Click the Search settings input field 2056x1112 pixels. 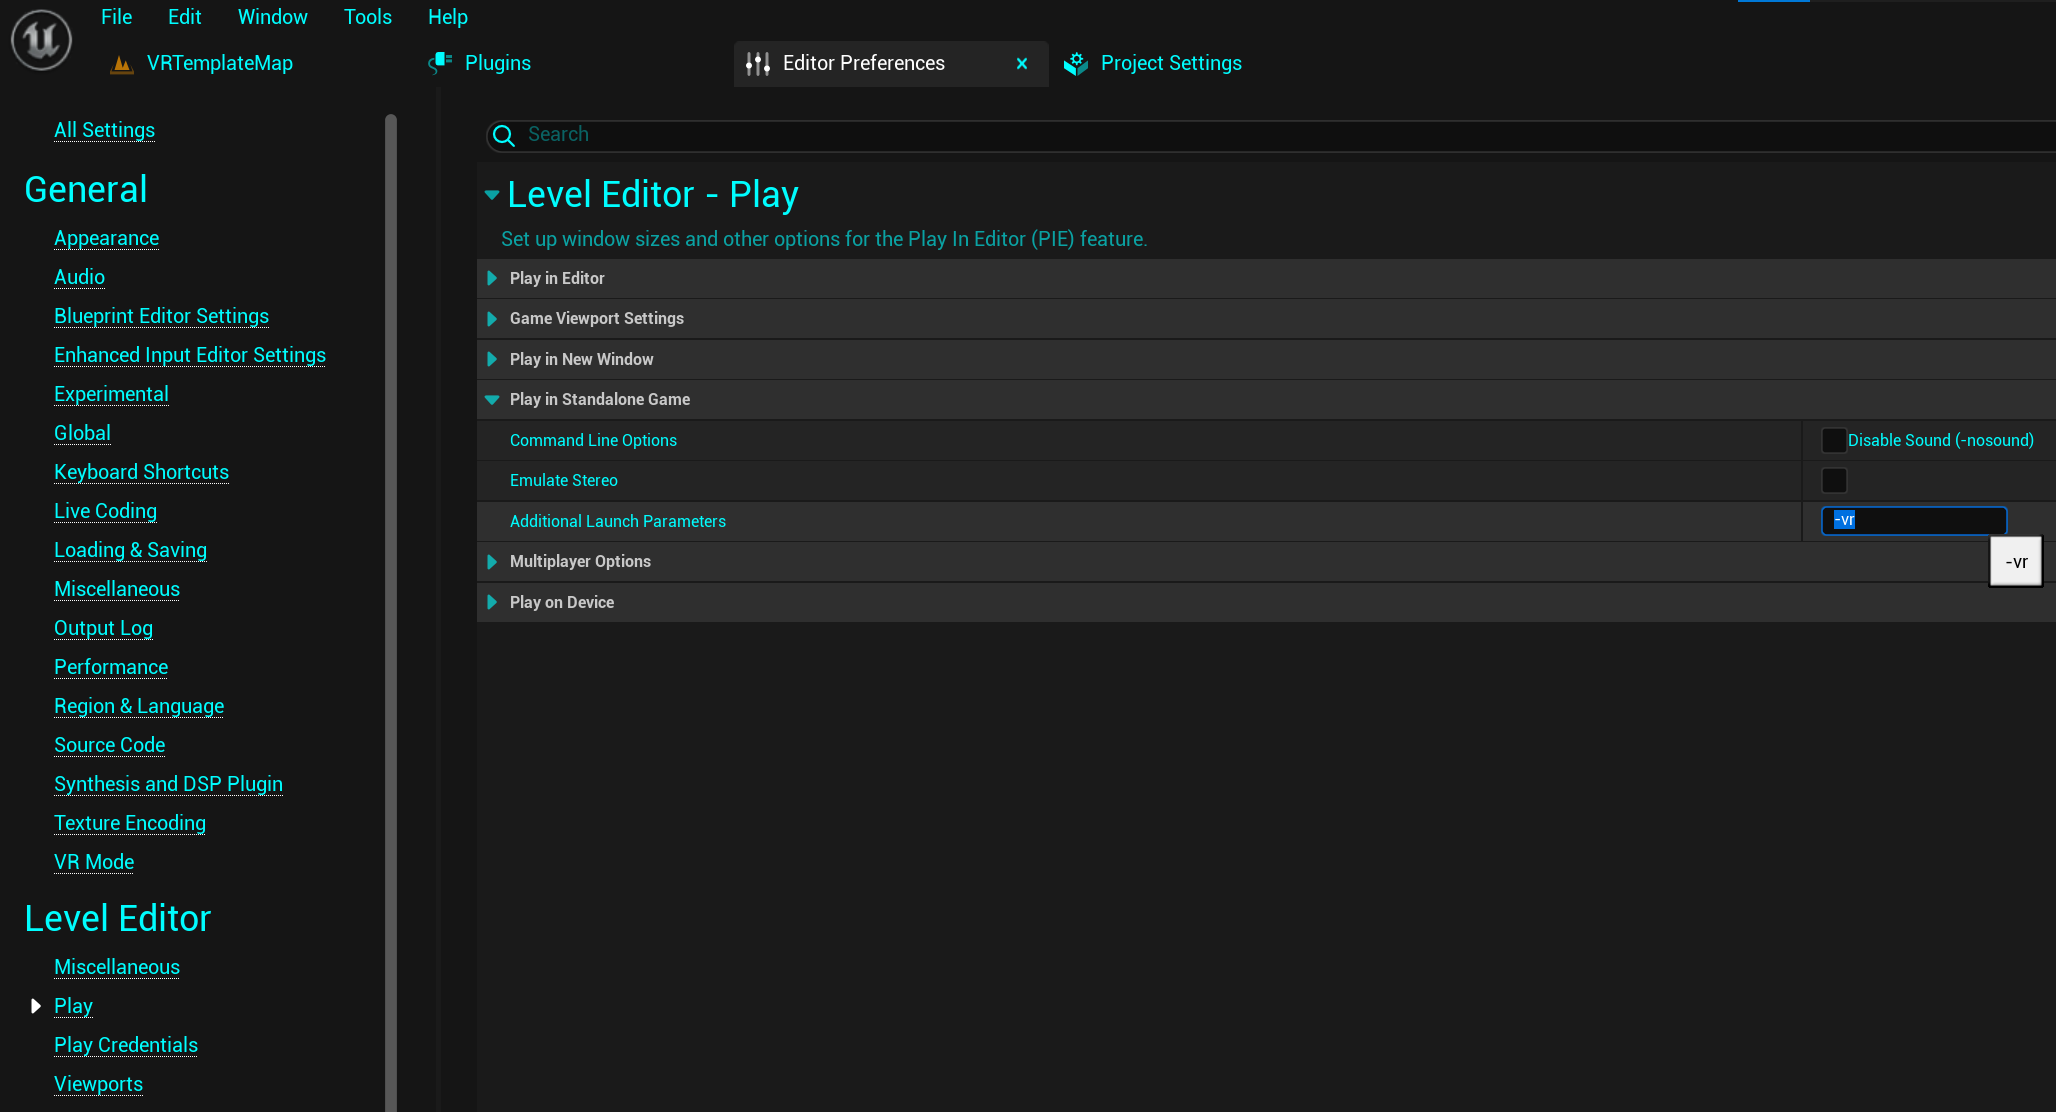coord(1270,135)
